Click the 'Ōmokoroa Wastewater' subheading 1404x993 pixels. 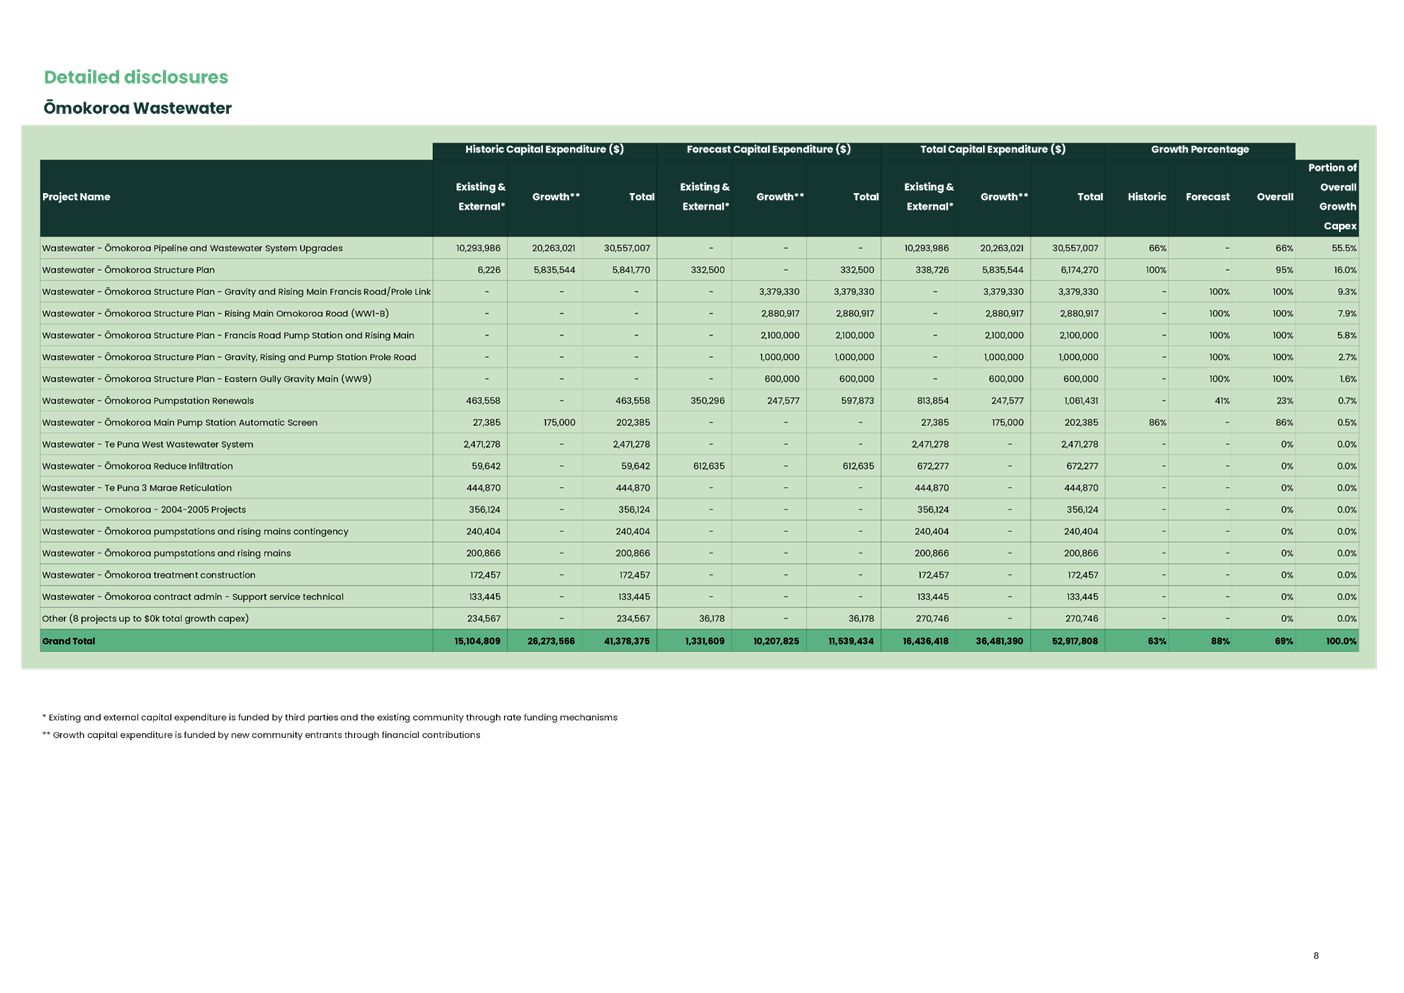coord(138,108)
